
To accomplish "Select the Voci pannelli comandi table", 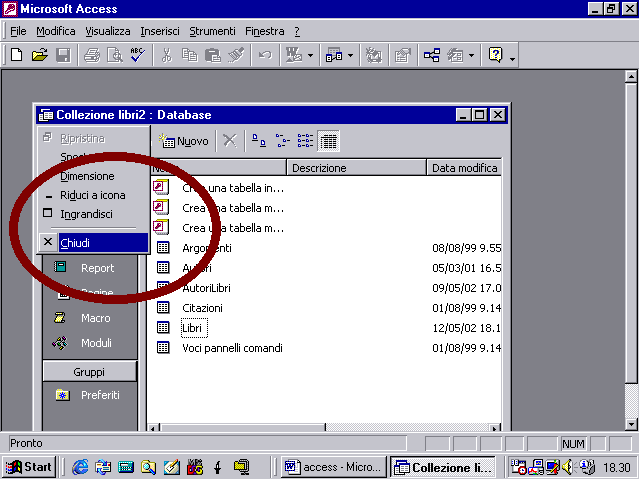I will pos(232,348).
